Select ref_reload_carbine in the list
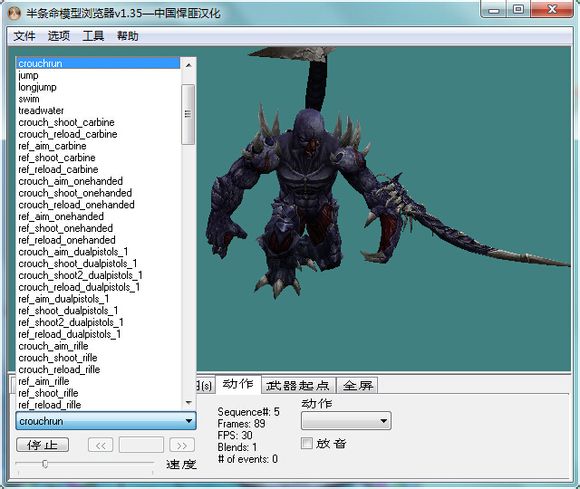Image resolution: width=580 pixels, height=489 pixels. coord(98,170)
